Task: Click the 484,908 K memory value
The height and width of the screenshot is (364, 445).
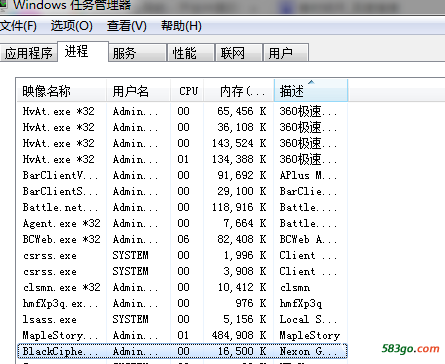Action: 239,335
